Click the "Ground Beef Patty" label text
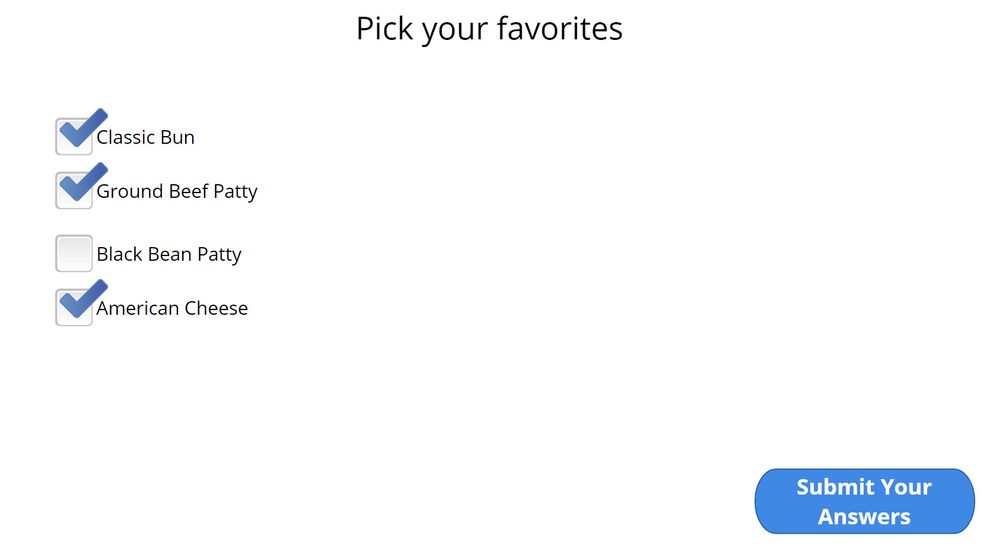This screenshot has width=999, height=550. point(177,192)
